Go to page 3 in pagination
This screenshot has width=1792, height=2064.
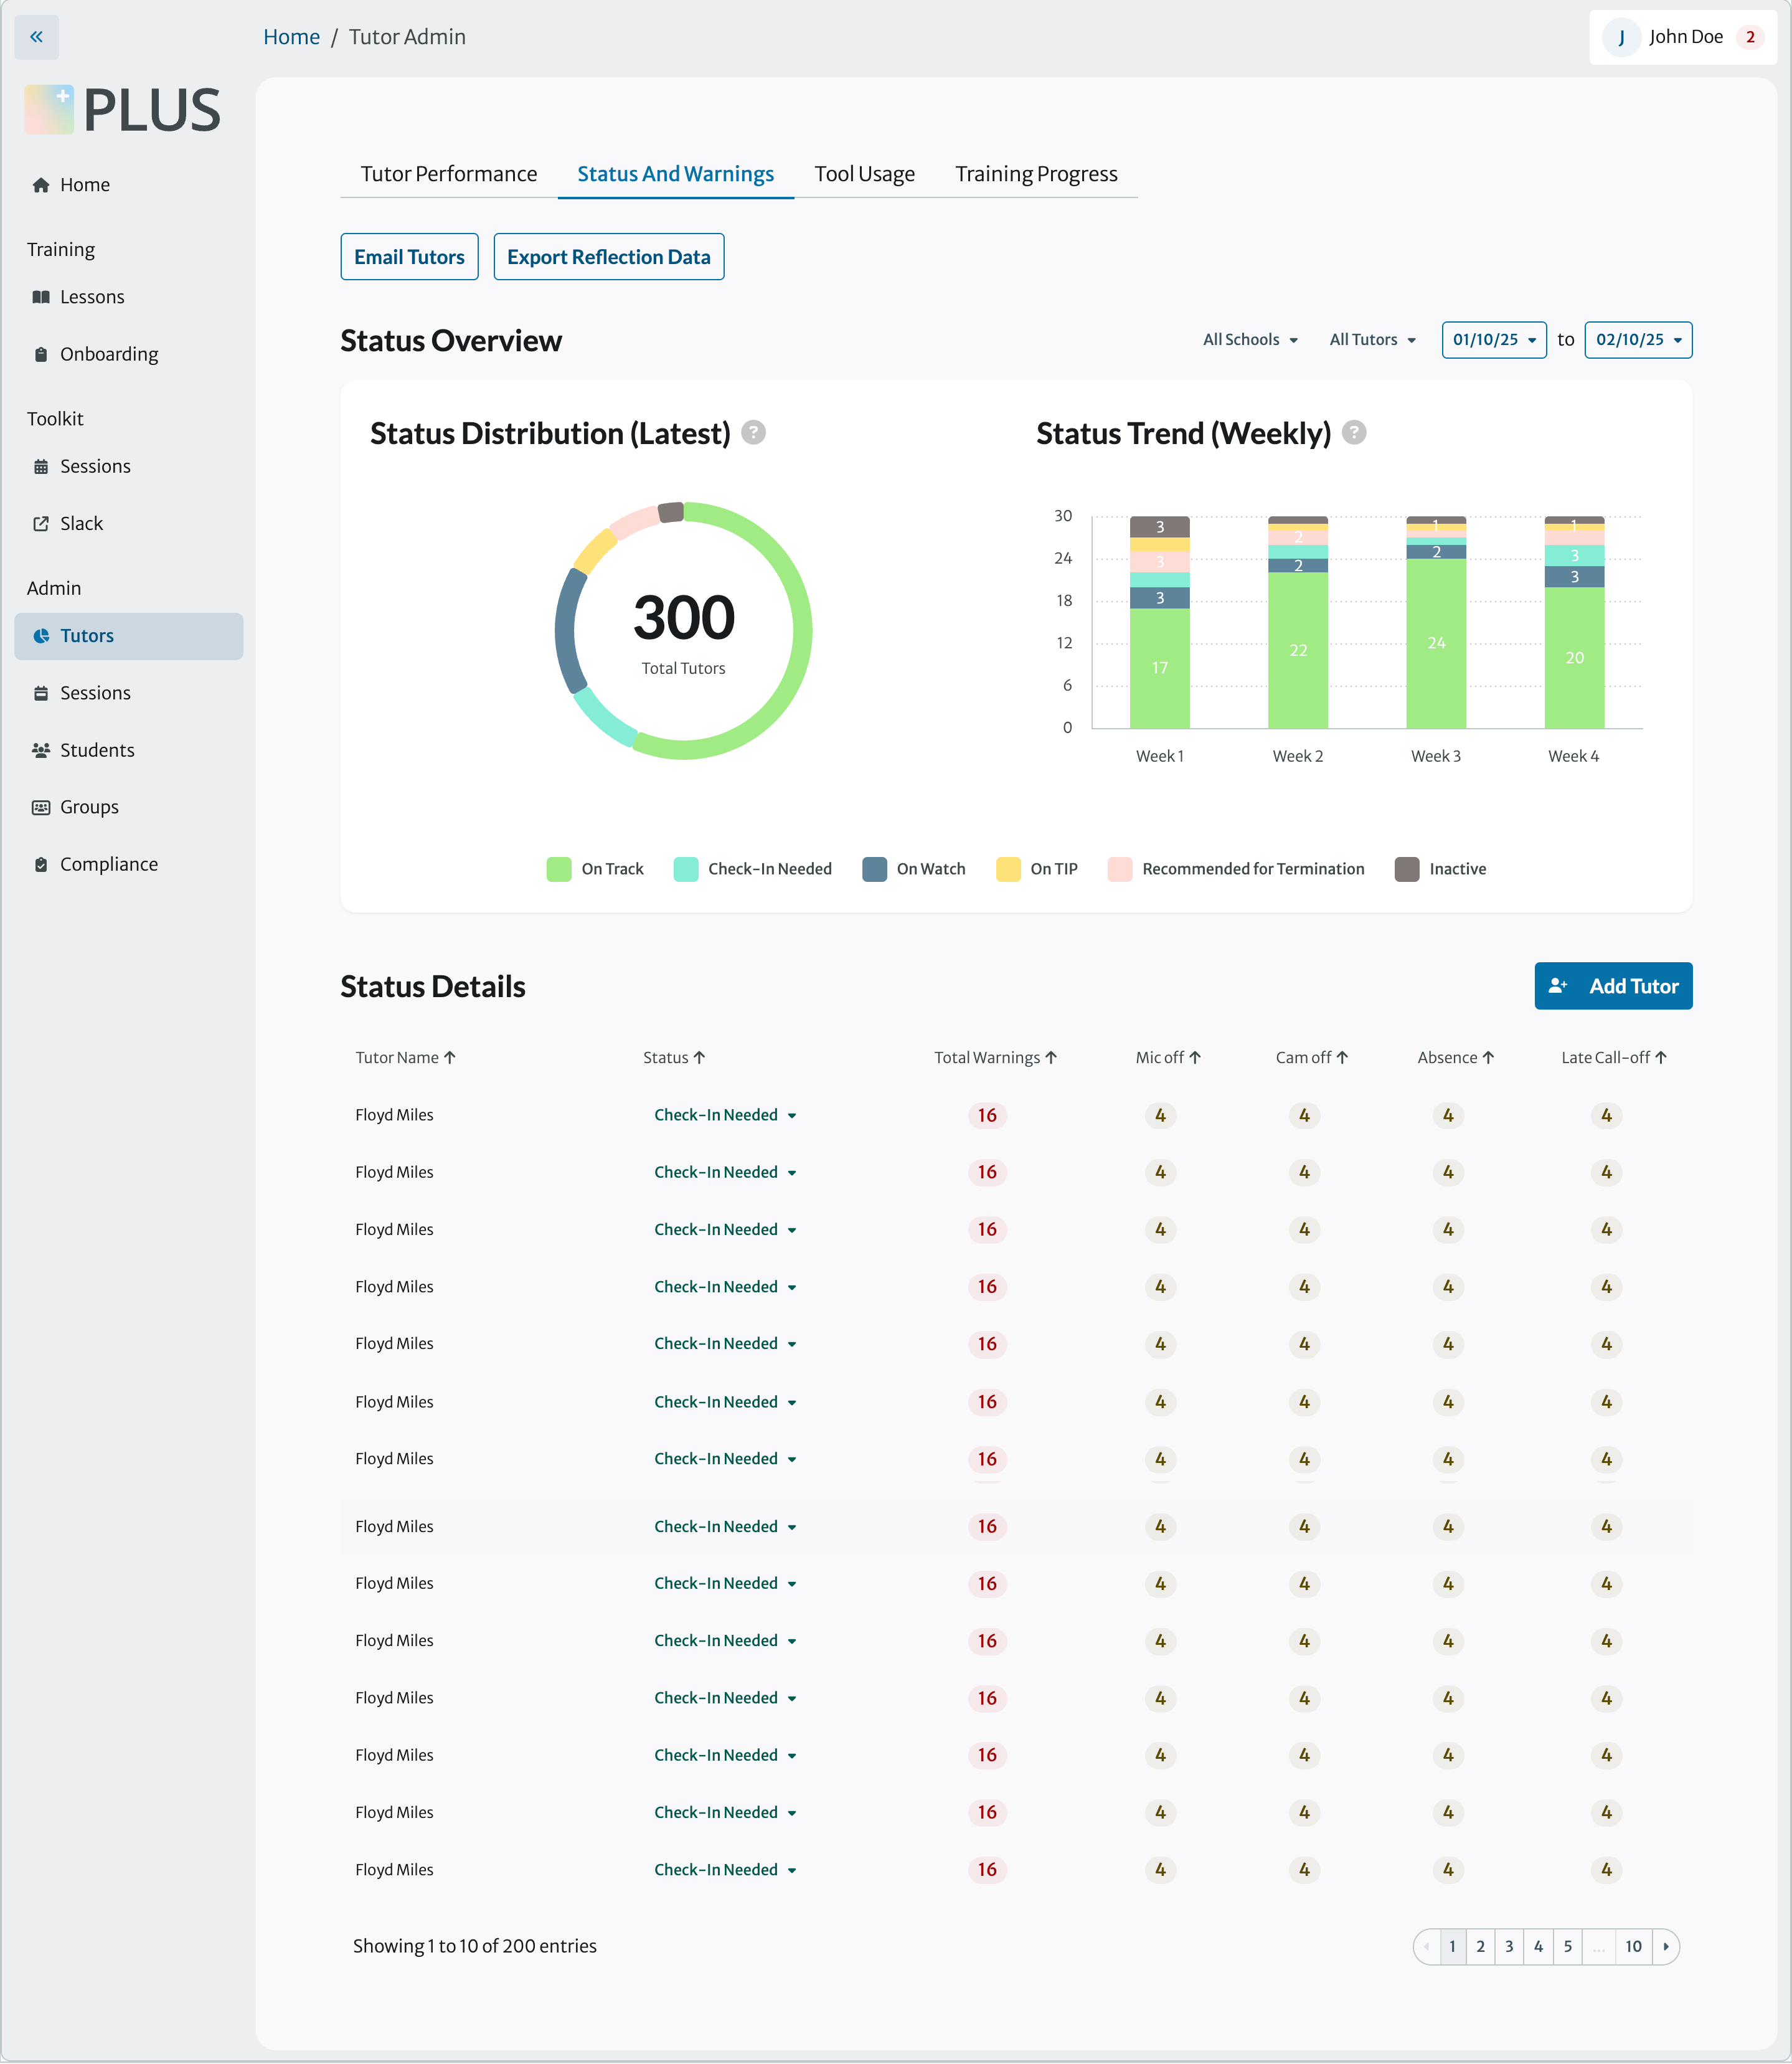(1509, 1946)
